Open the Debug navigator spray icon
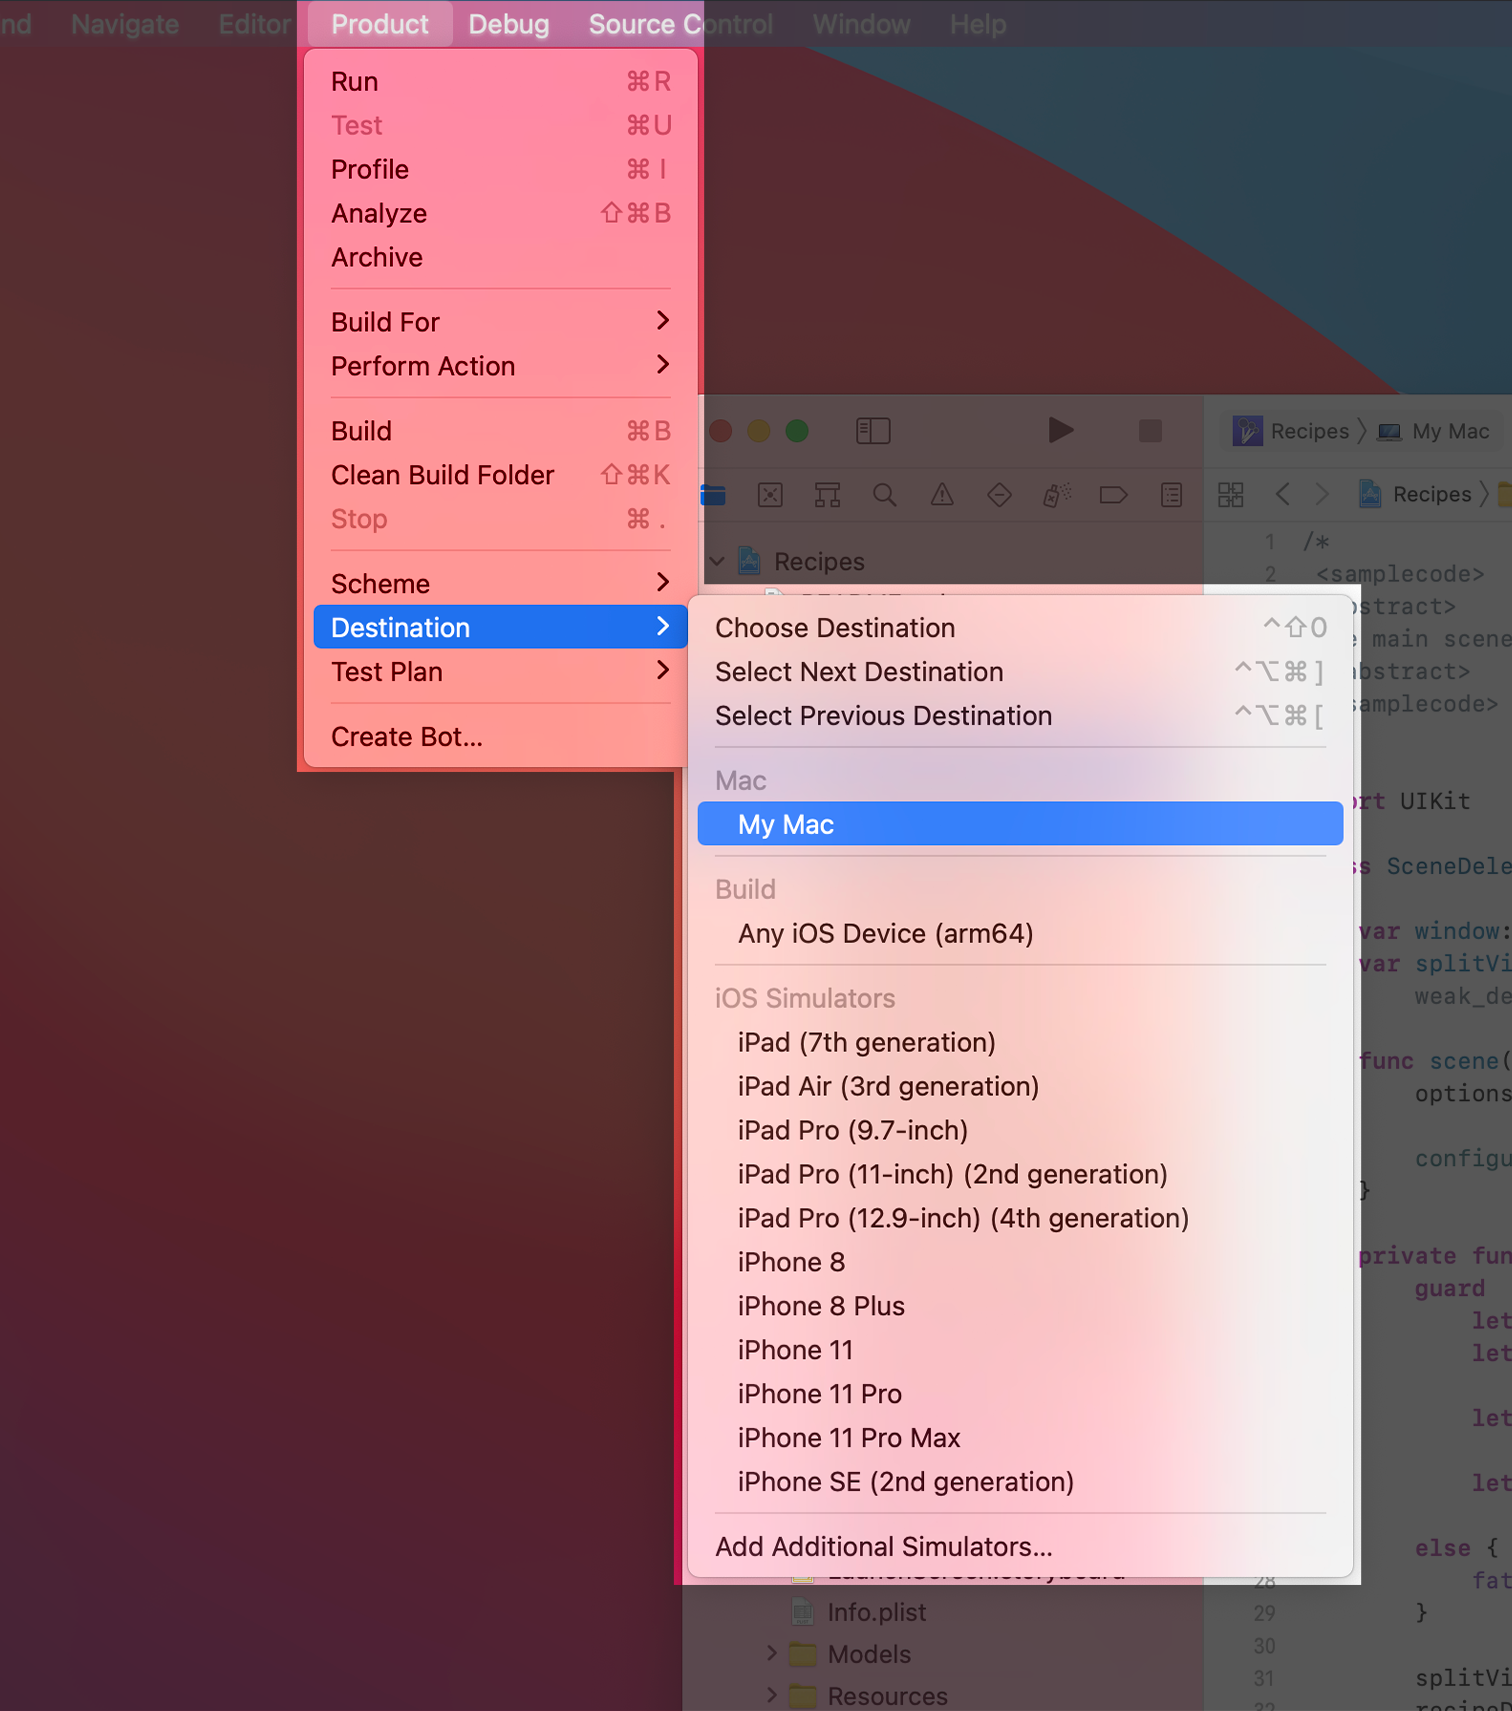The height and width of the screenshot is (1711, 1512). point(1057,495)
